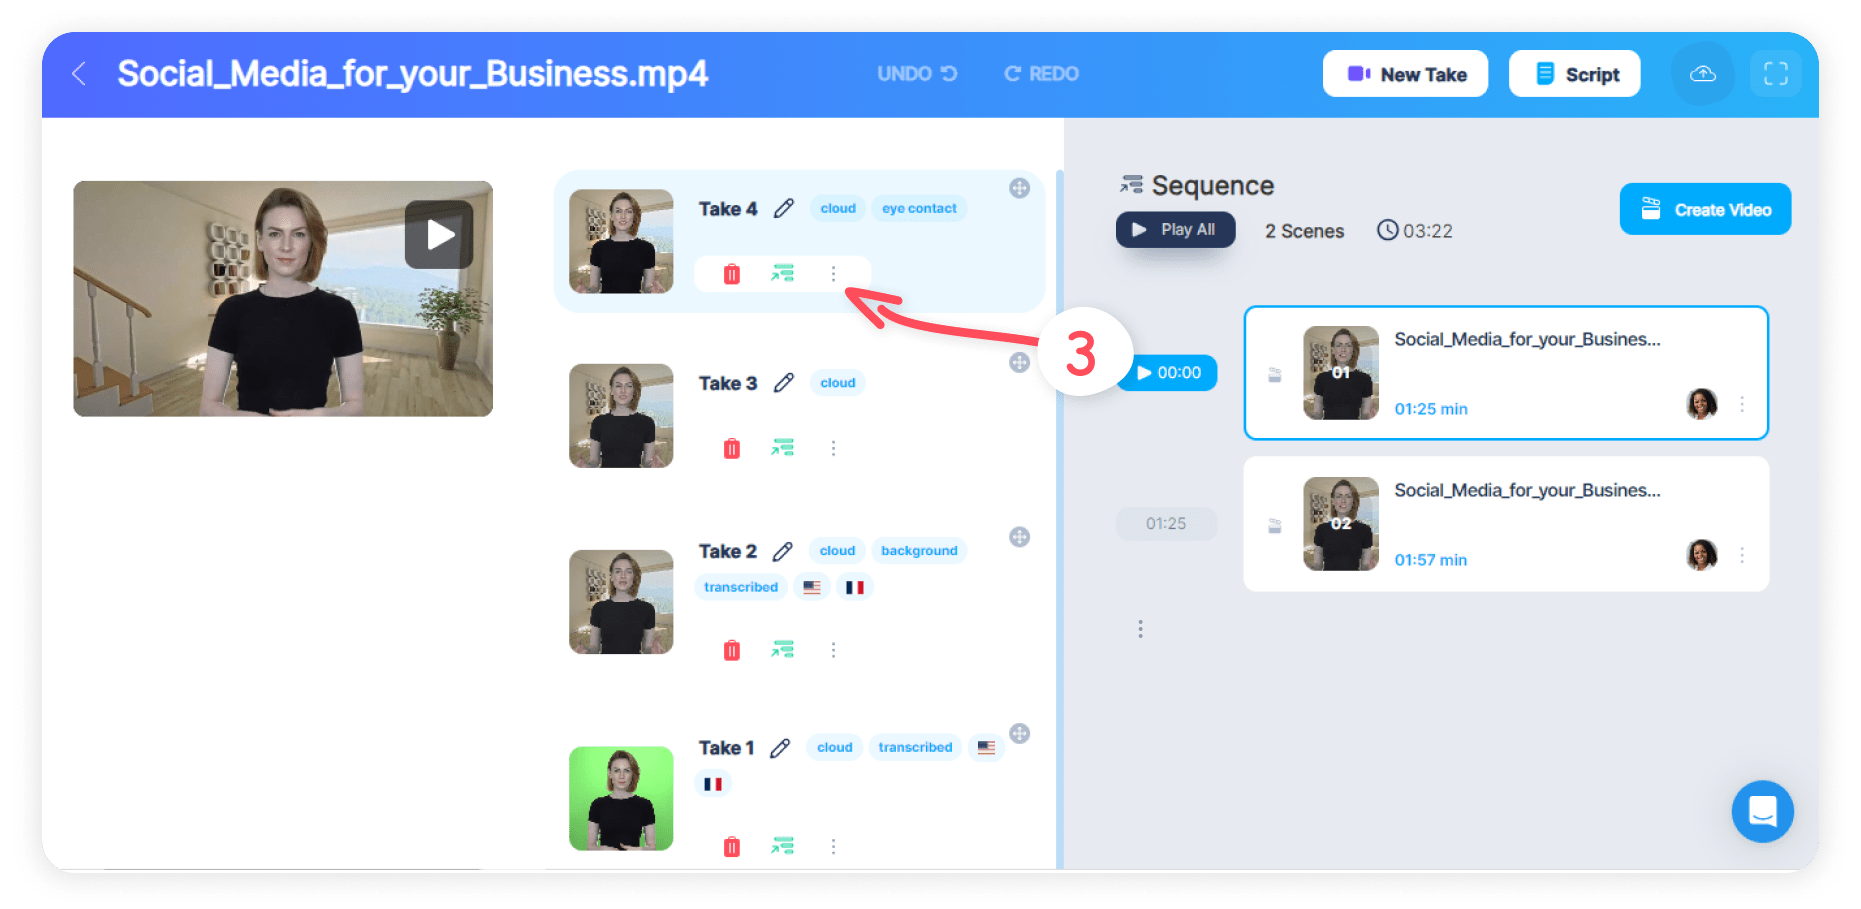Viewport: 1861px width, 909px height.
Task: Click the eye contact tag on Take 4
Action: pos(919,208)
